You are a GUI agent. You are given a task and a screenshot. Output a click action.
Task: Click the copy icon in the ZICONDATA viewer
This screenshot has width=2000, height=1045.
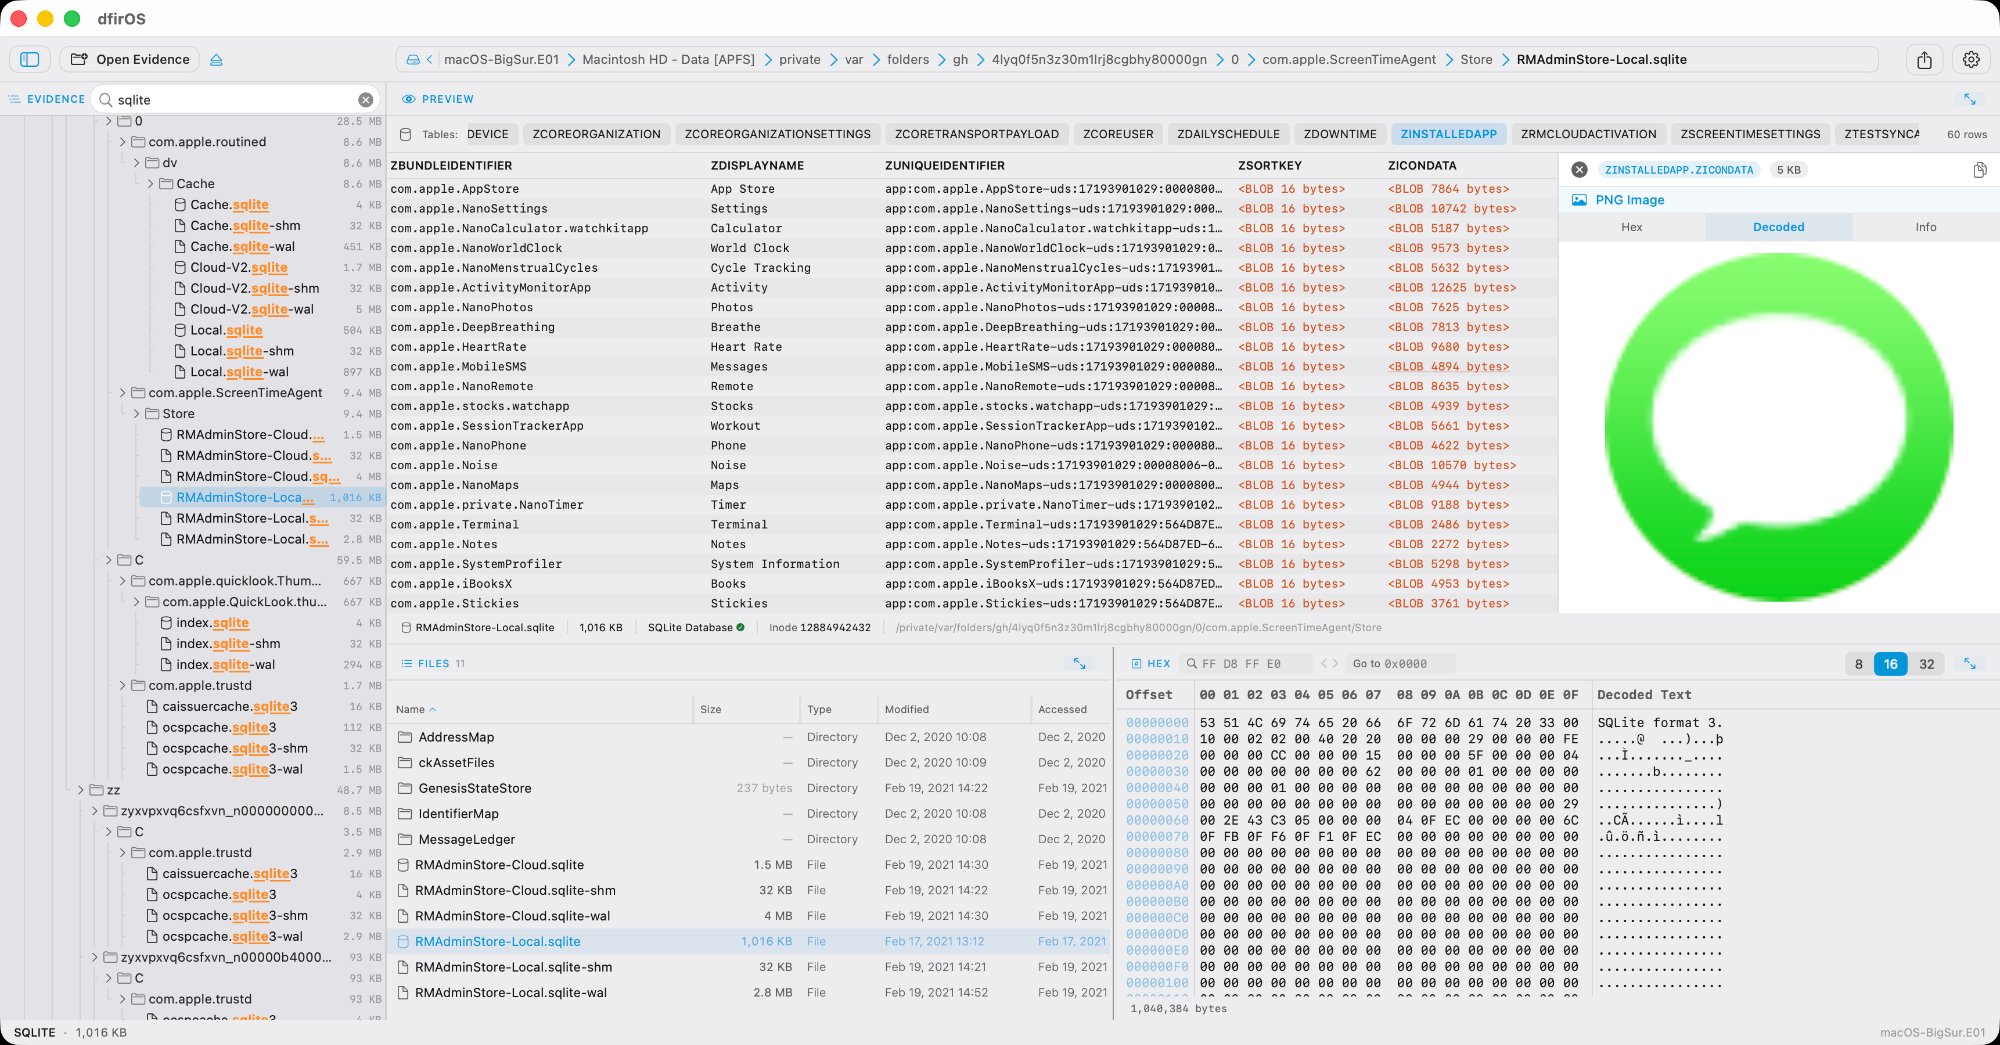pyautogui.click(x=1980, y=170)
